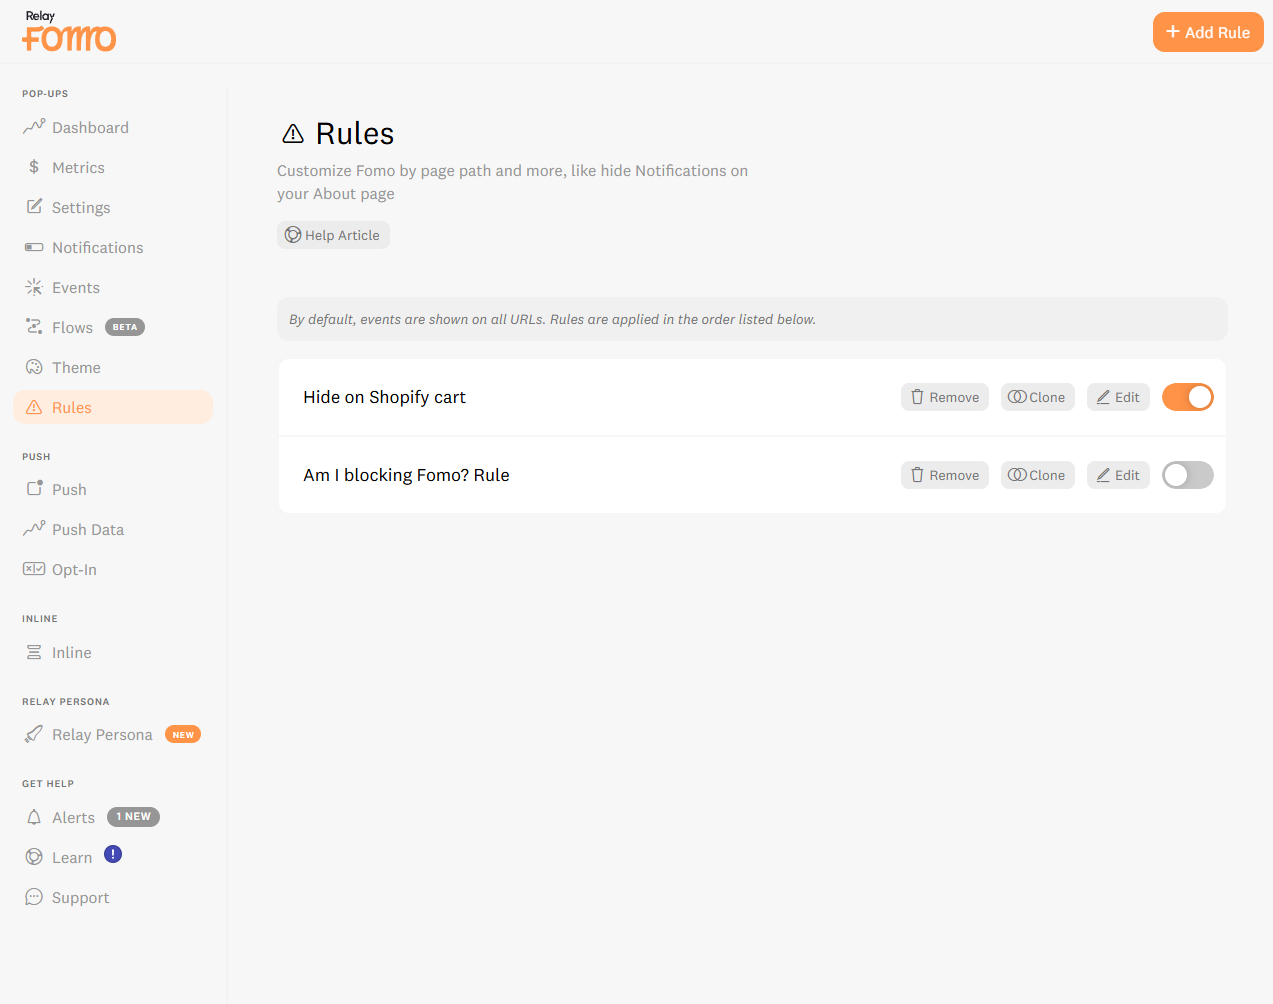This screenshot has width=1273, height=1004.
Task: Open the Push menu item
Action: point(113,489)
